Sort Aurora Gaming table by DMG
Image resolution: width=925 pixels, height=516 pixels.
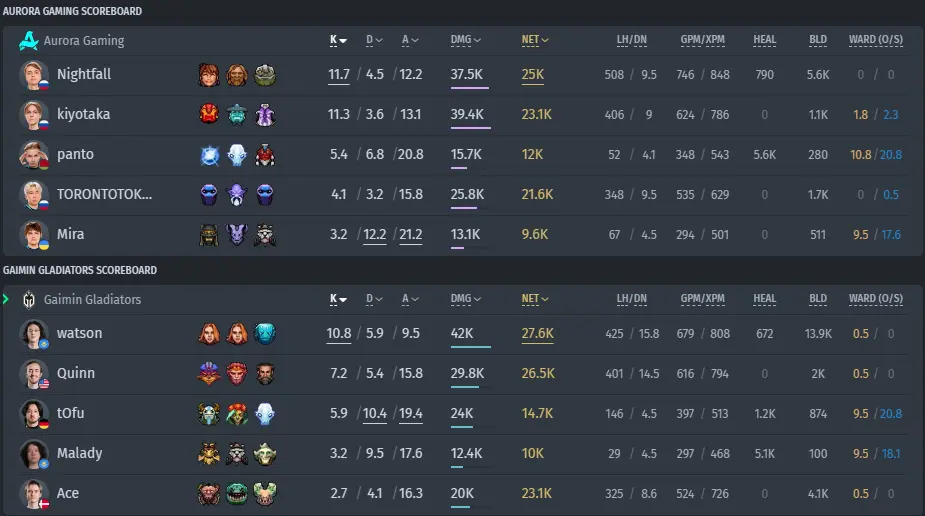coord(465,40)
